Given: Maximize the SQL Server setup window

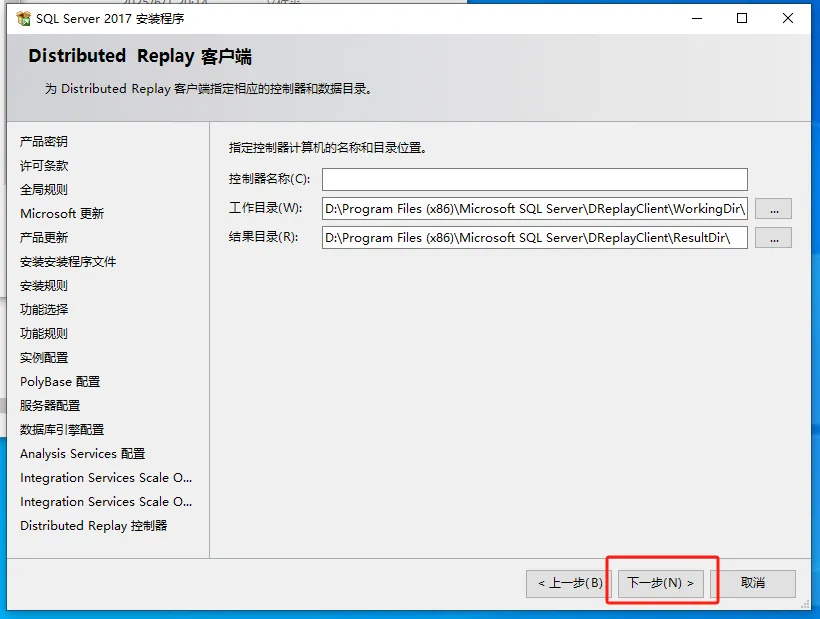Looking at the screenshot, I should (742, 18).
